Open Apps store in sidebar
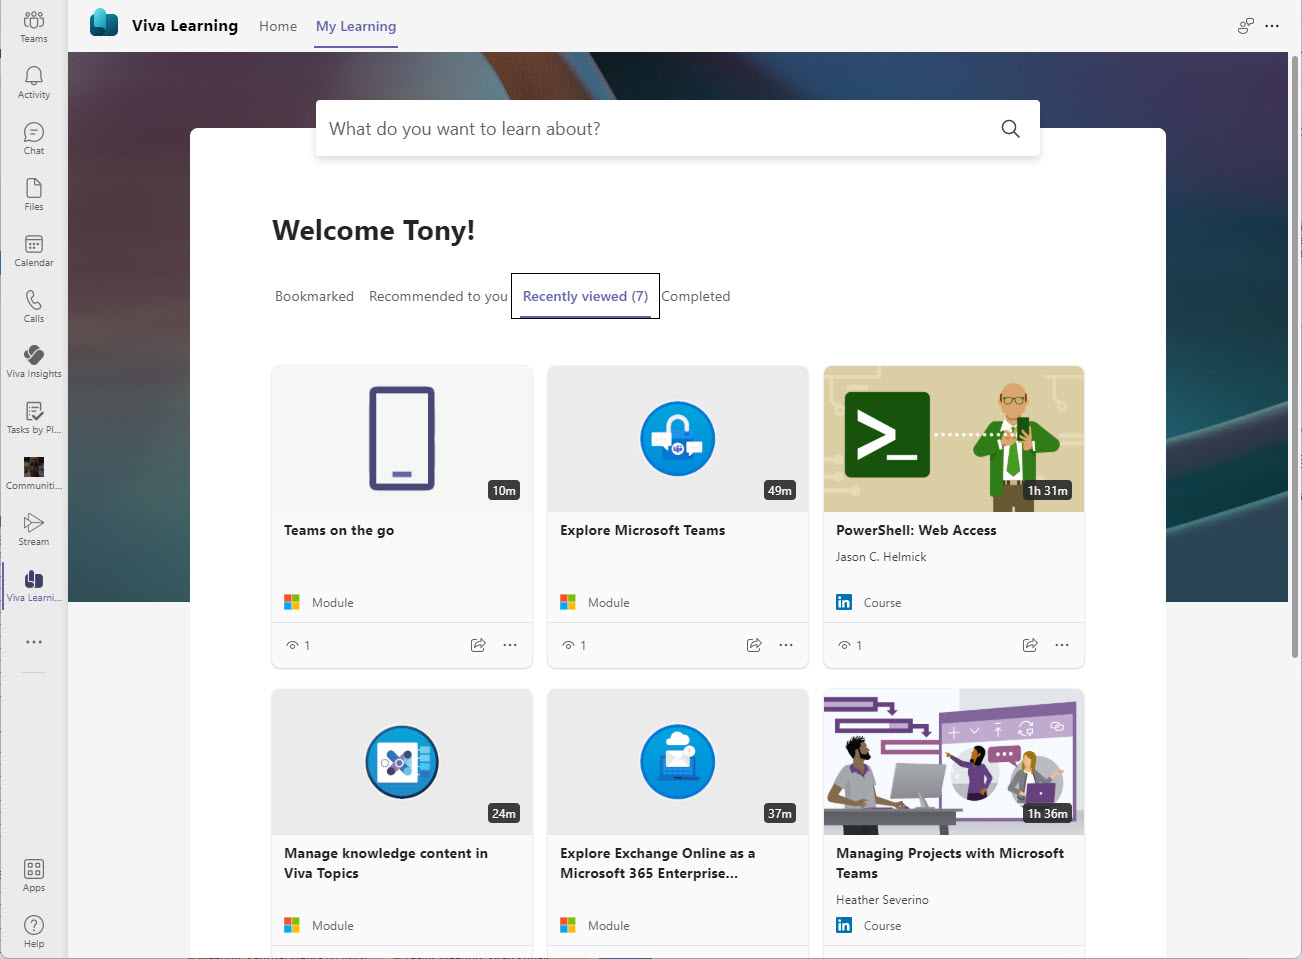The width and height of the screenshot is (1302, 959). tap(34, 875)
